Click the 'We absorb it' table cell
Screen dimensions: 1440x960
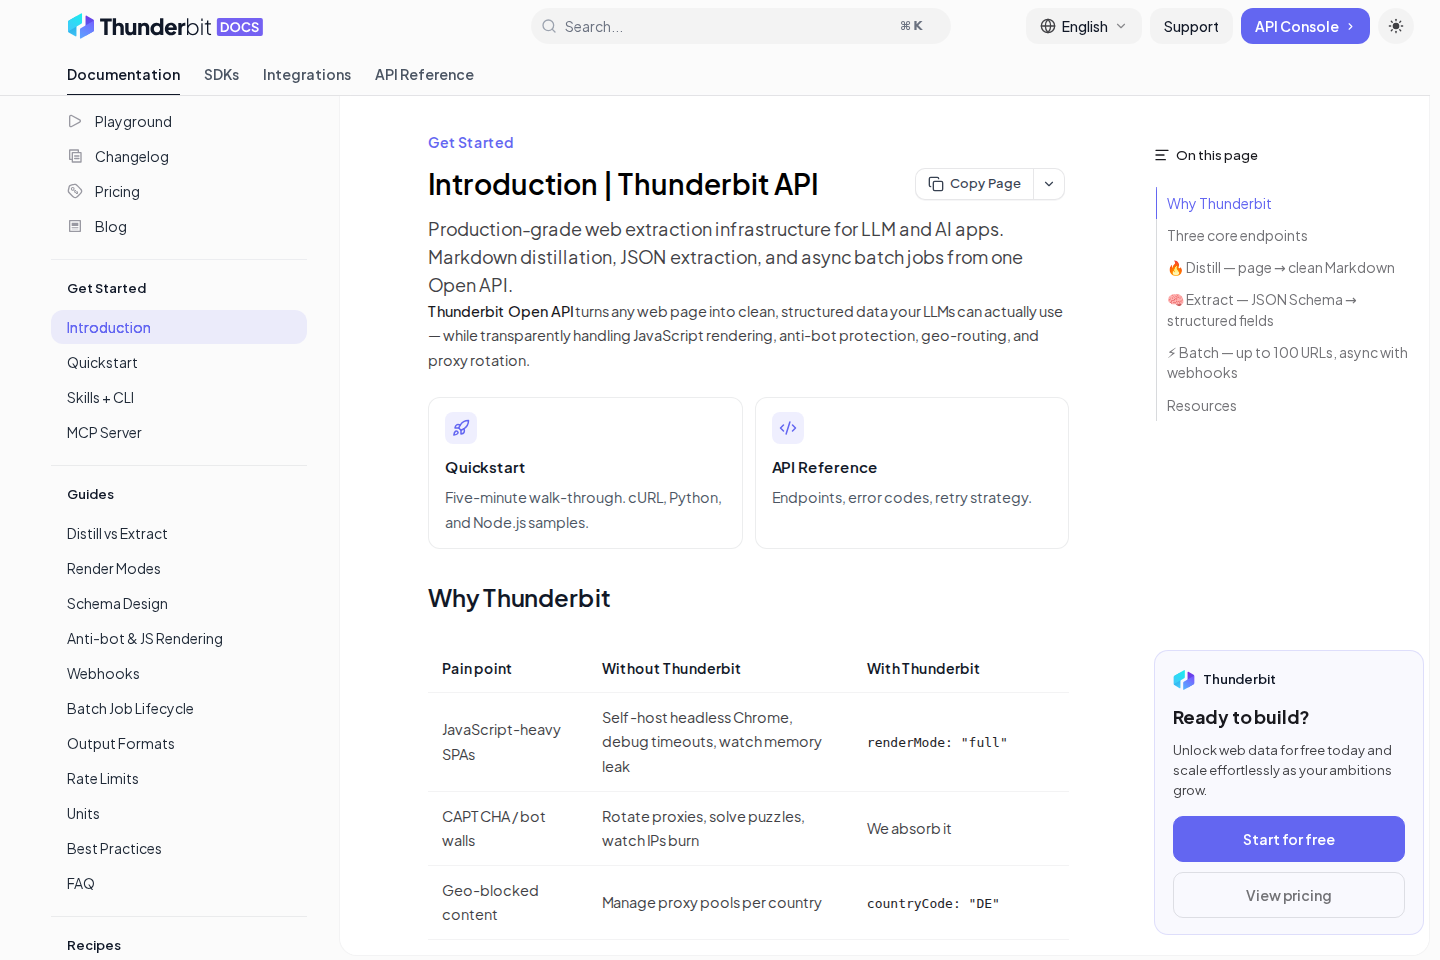909,828
